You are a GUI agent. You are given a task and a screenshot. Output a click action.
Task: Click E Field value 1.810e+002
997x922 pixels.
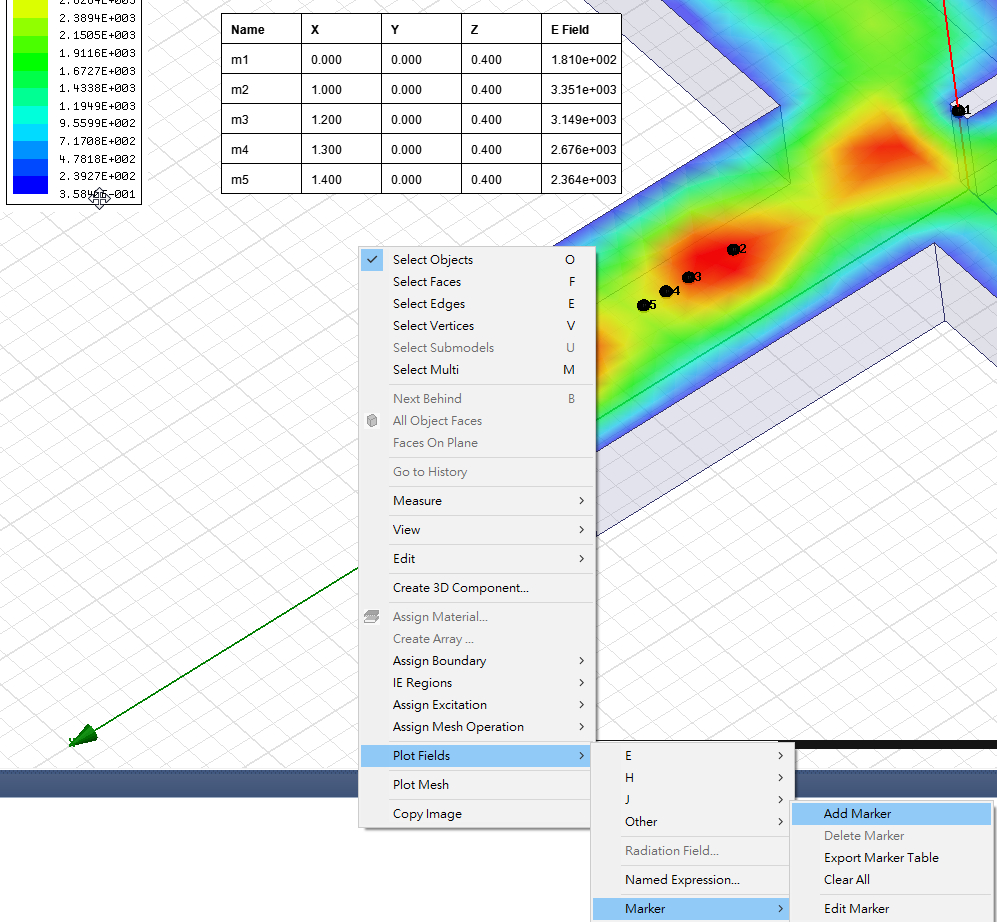point(582,59)
